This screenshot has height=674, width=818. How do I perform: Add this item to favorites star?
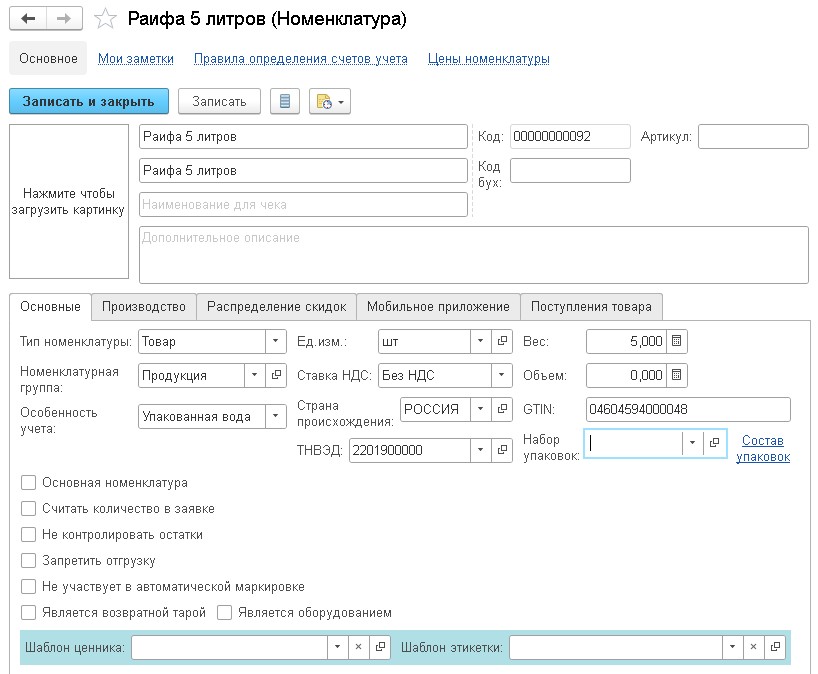(106, 19)
